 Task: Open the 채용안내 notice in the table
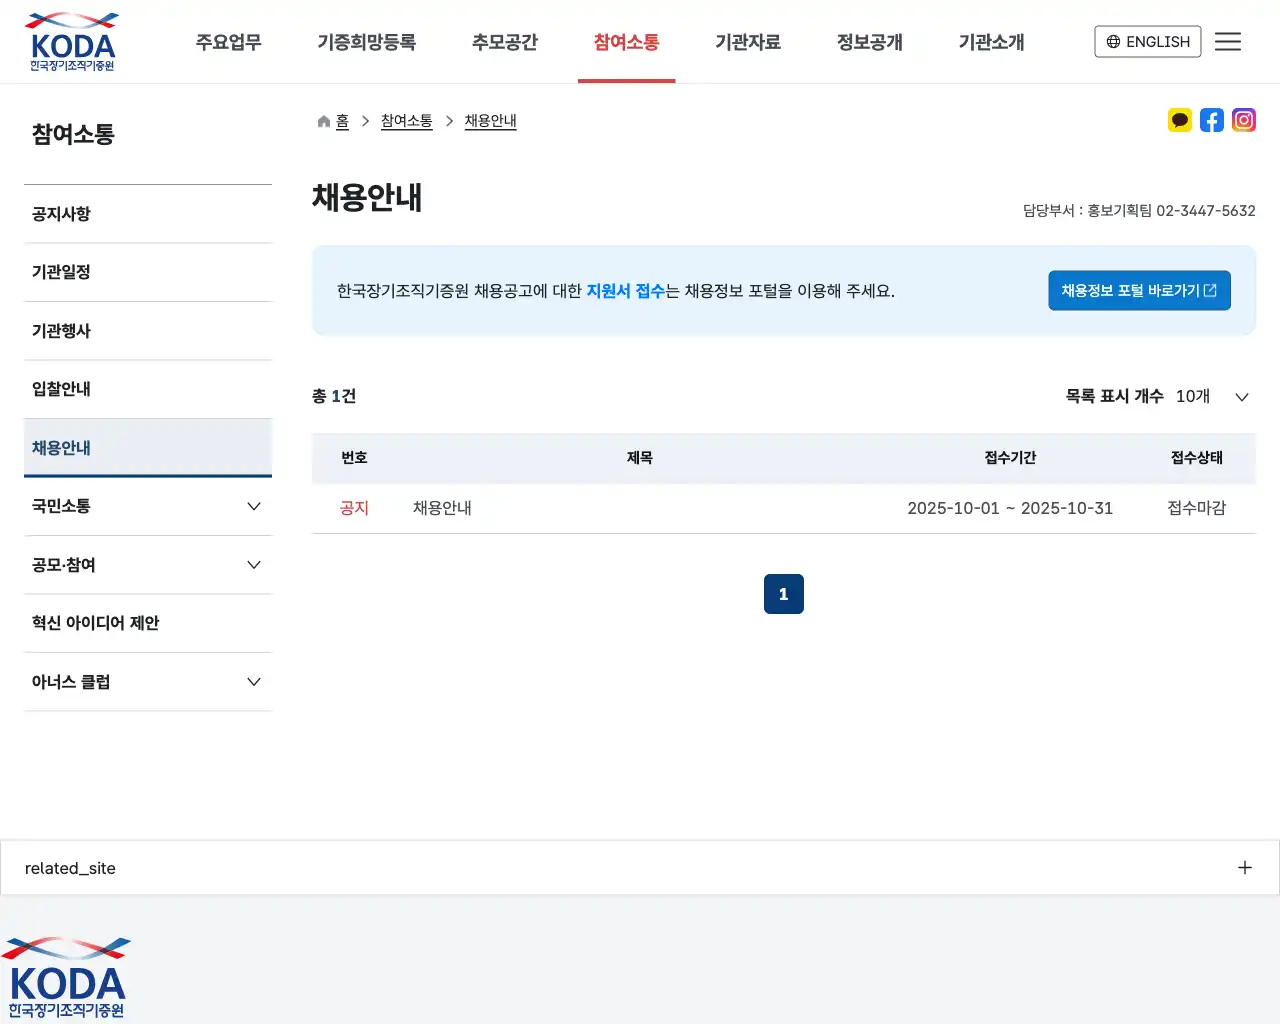(442, 507)
